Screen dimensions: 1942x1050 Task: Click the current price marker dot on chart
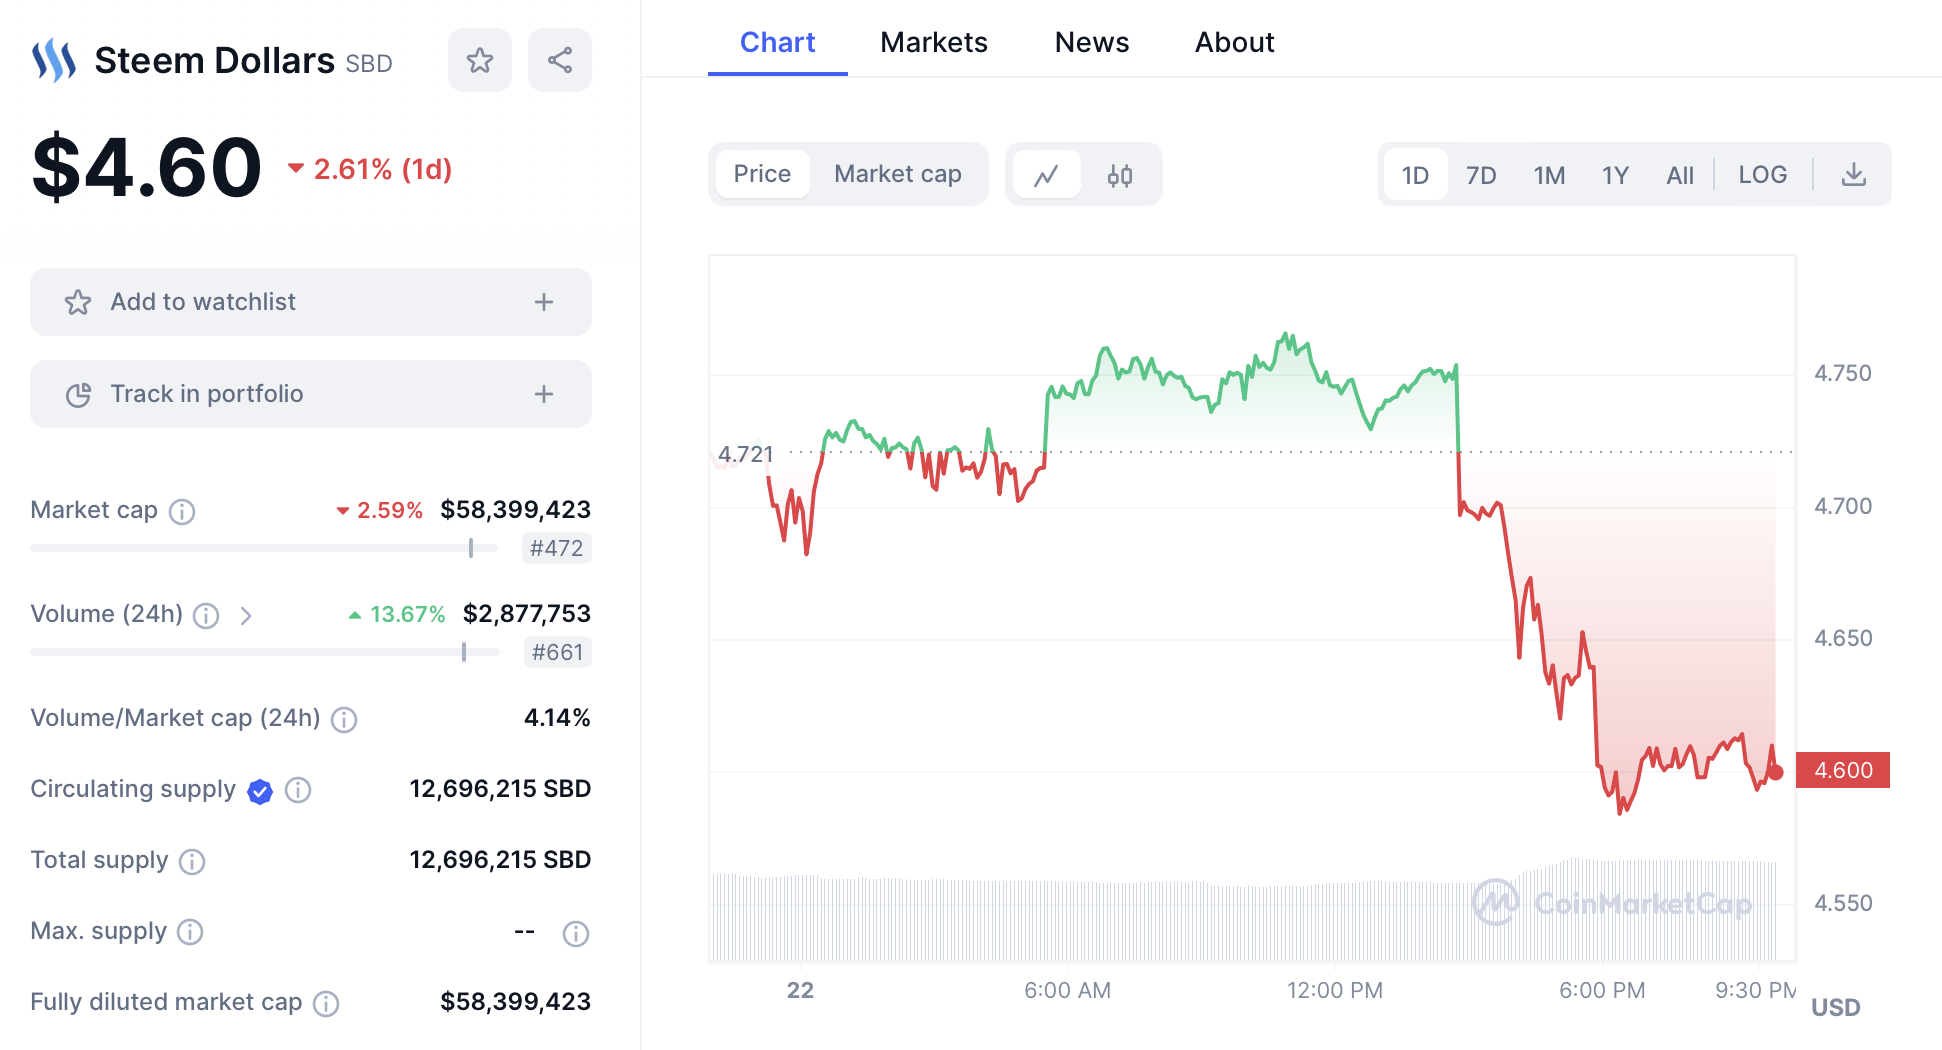tap(1776, 772)
